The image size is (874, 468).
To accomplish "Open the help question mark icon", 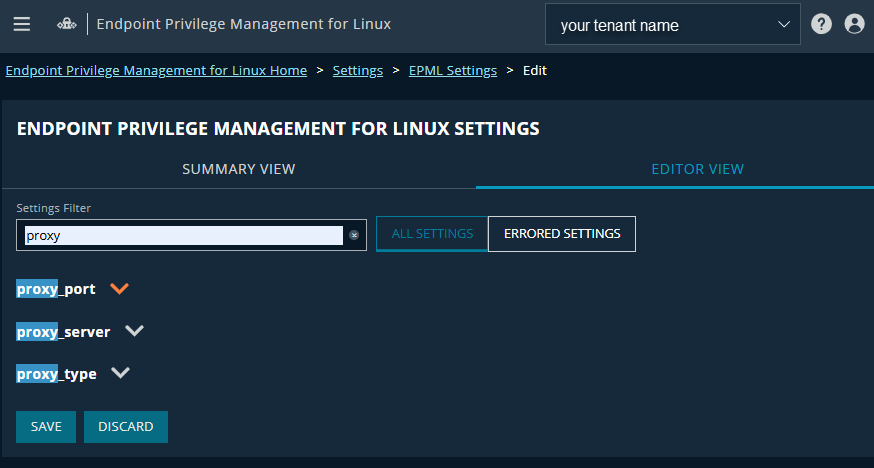I will [821, 24].
